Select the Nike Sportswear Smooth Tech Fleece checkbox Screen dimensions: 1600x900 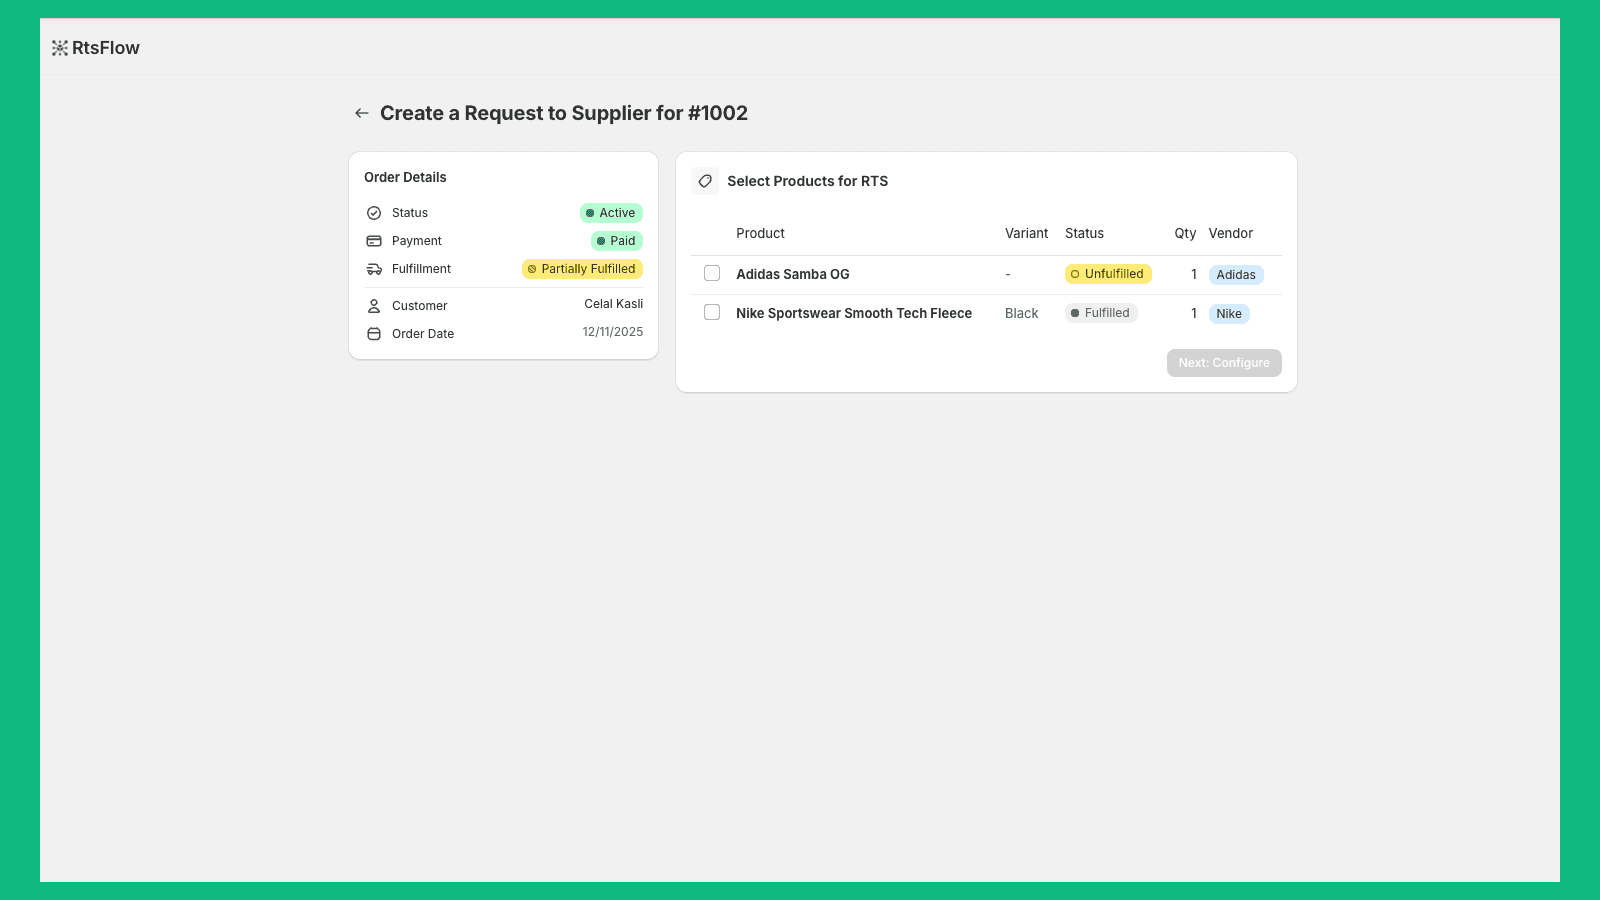tap(712, 313)
